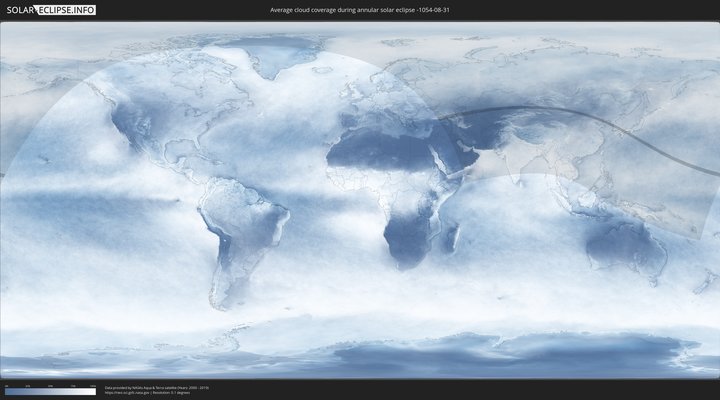Click Madagascar island on the map

(453, 238)
